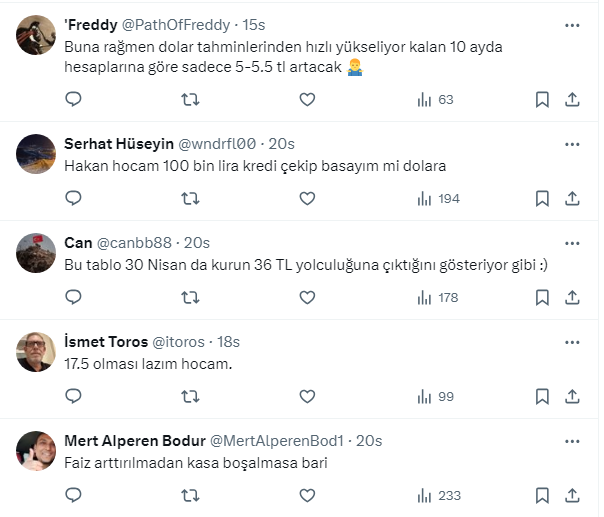View 233 views analytics on Mert's tweet
Image resolution: width=604 pixels, height=517 pixels.
pos(437,495)
